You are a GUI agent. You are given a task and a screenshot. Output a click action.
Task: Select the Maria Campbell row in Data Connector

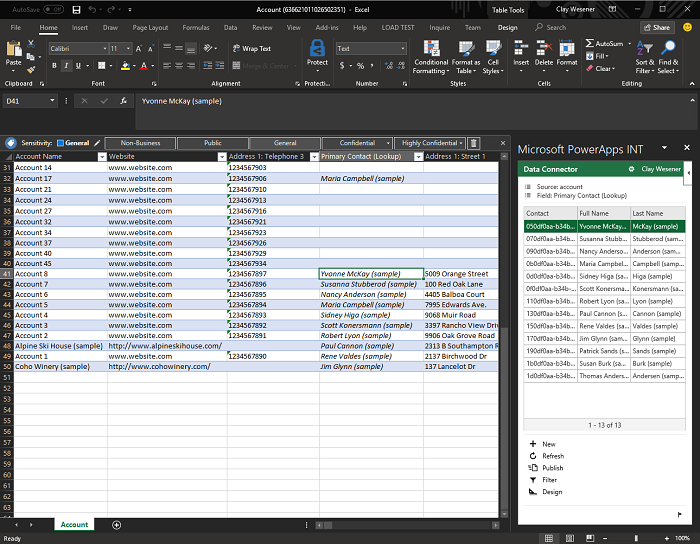(x=601, y=264)
